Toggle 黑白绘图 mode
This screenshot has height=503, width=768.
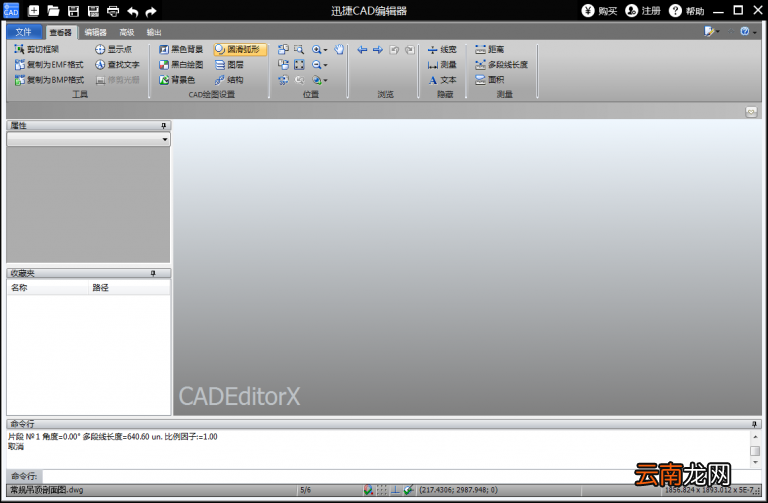(181, 64)
